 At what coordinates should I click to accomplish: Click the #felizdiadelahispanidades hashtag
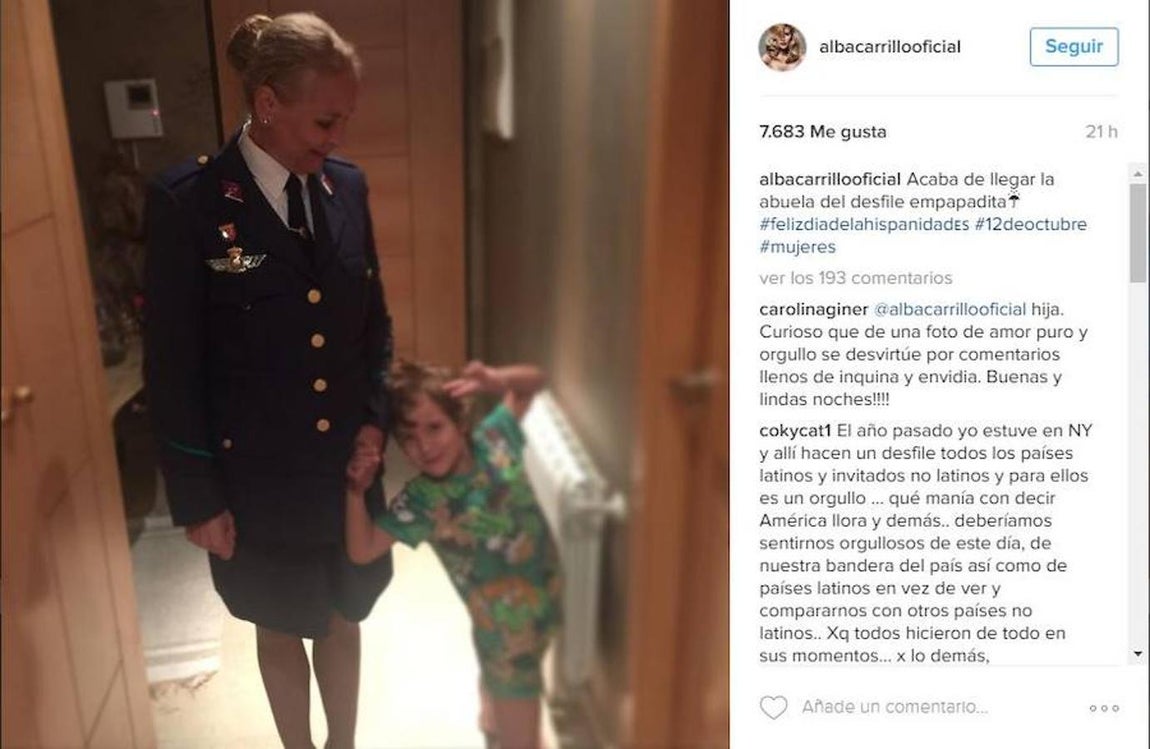[864, 224]
